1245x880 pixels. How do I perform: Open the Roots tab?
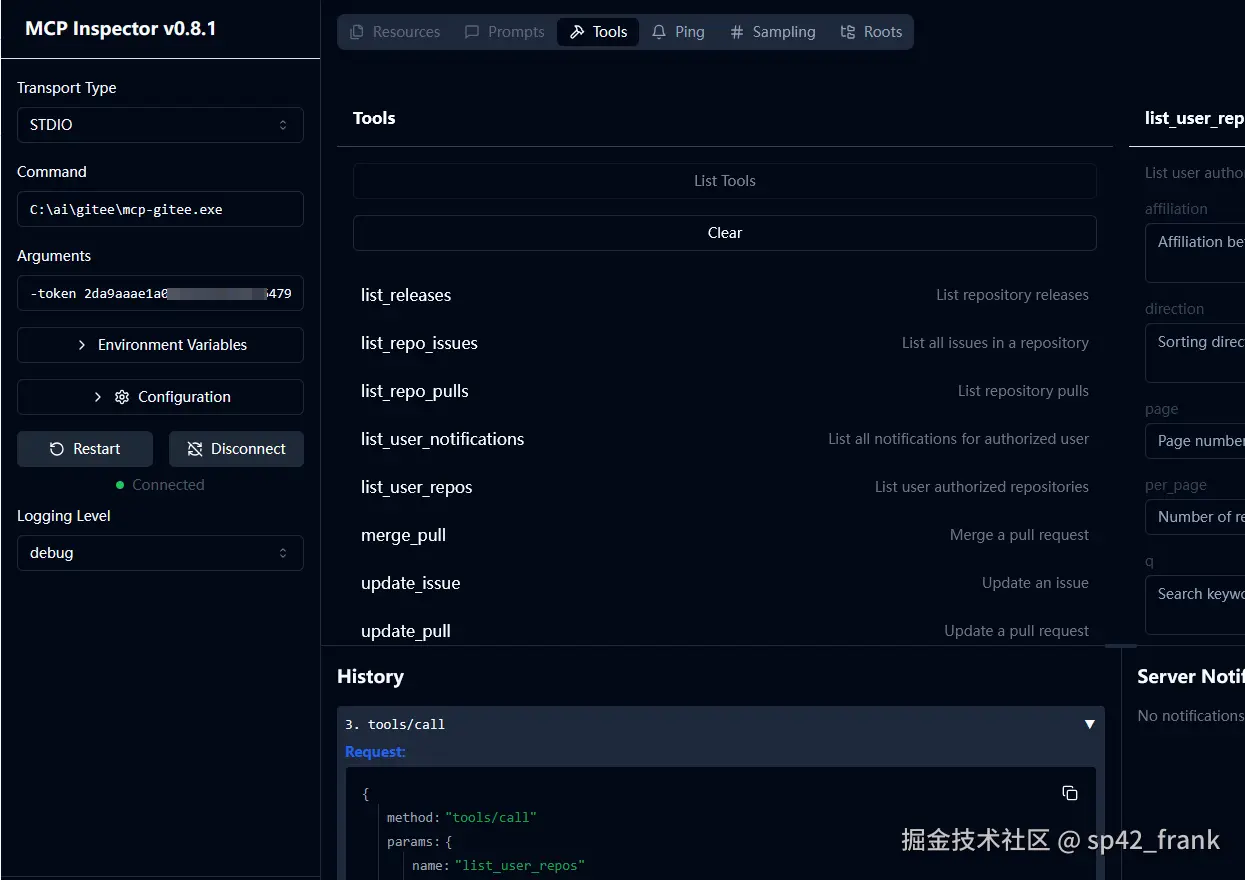(x=871, y=32)
